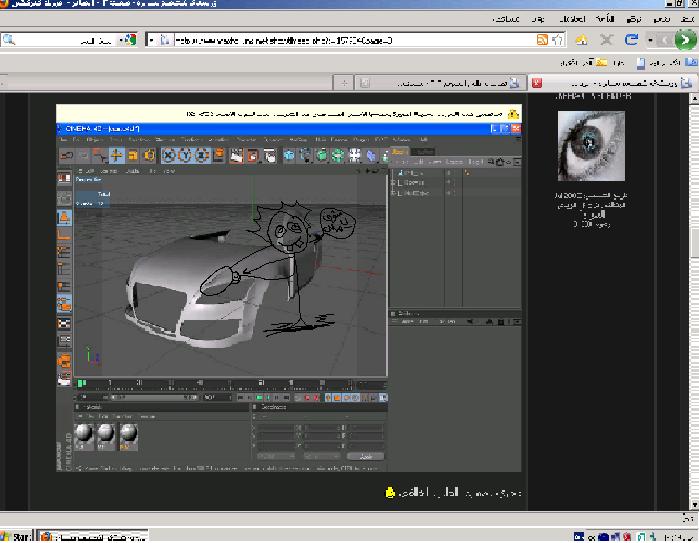This screenshot has height=543, width=699.
Task: Select the Move tool cross icon
Action: pyautogui.click(x=116, y=156)
